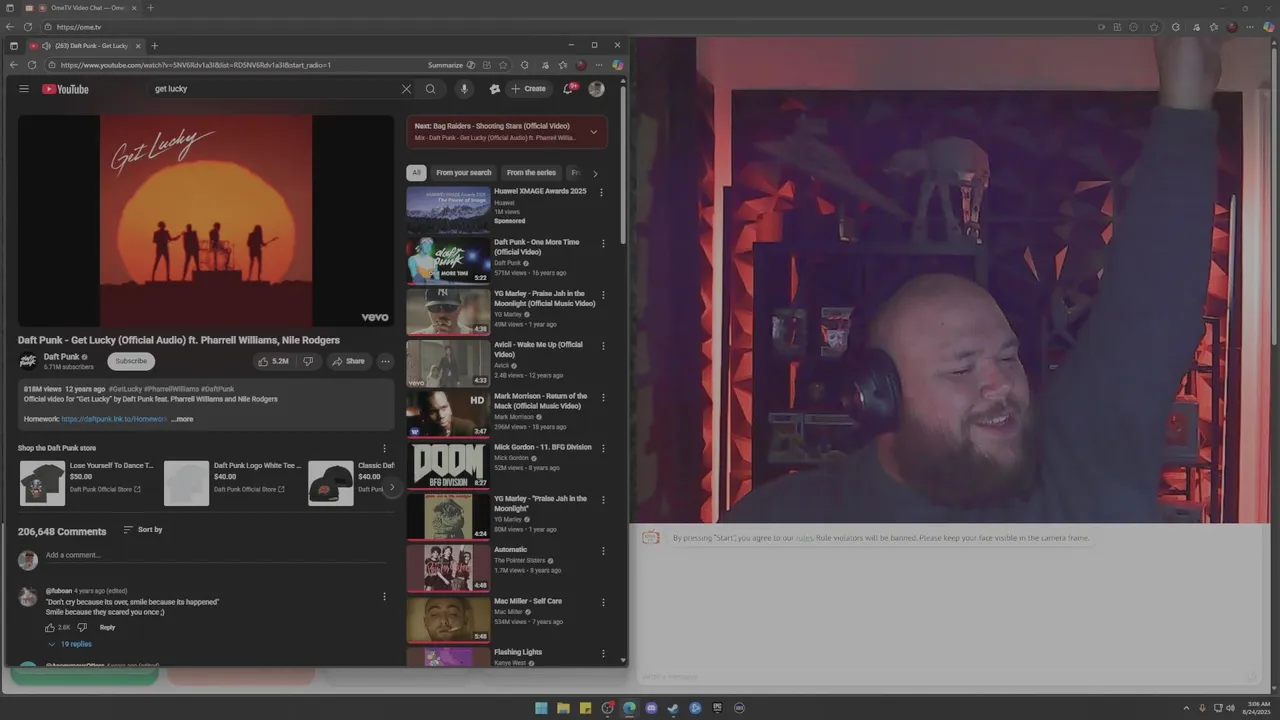Expand the description with '...more'
The image size is (1280, 720).
(182, 419)
